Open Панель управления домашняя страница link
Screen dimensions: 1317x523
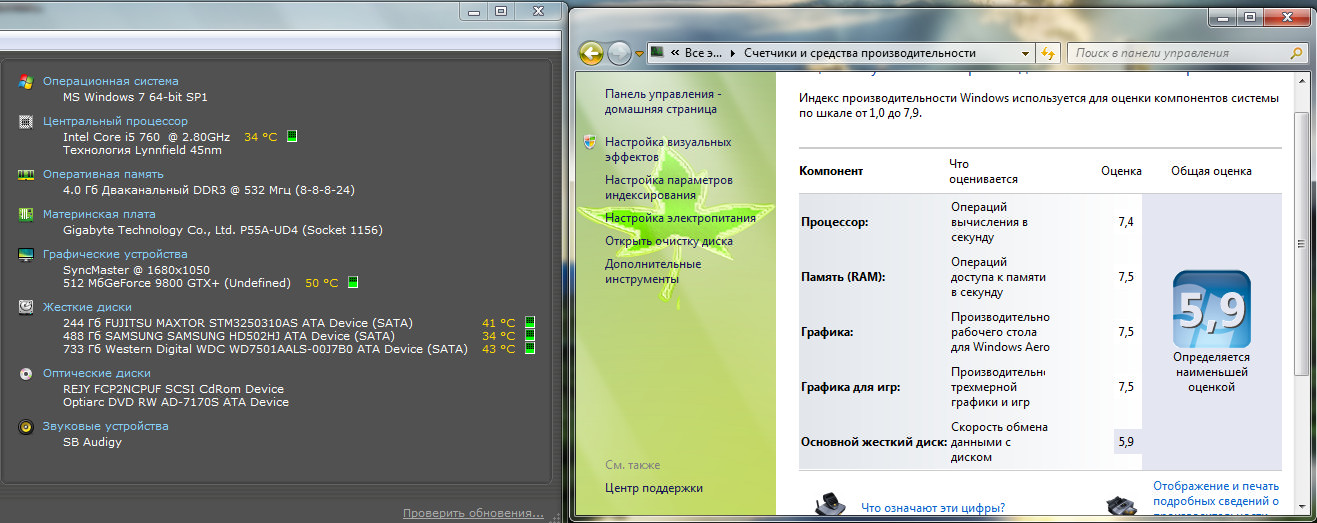click(x=661, y=101)
